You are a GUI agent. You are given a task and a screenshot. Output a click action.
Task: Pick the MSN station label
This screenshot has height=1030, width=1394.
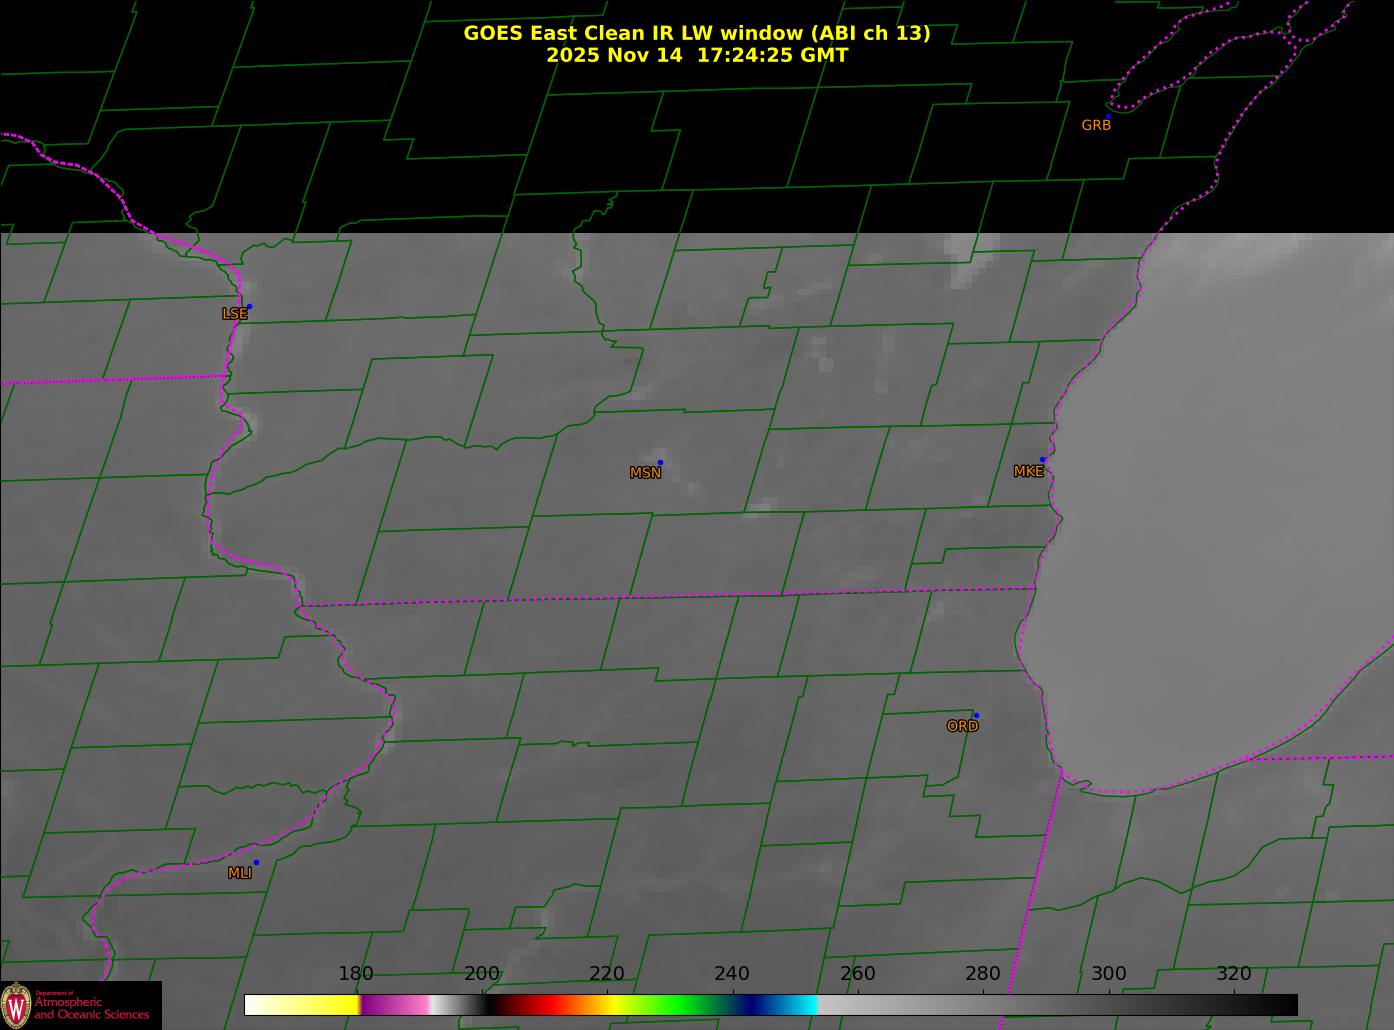click(x=645, y=473)
